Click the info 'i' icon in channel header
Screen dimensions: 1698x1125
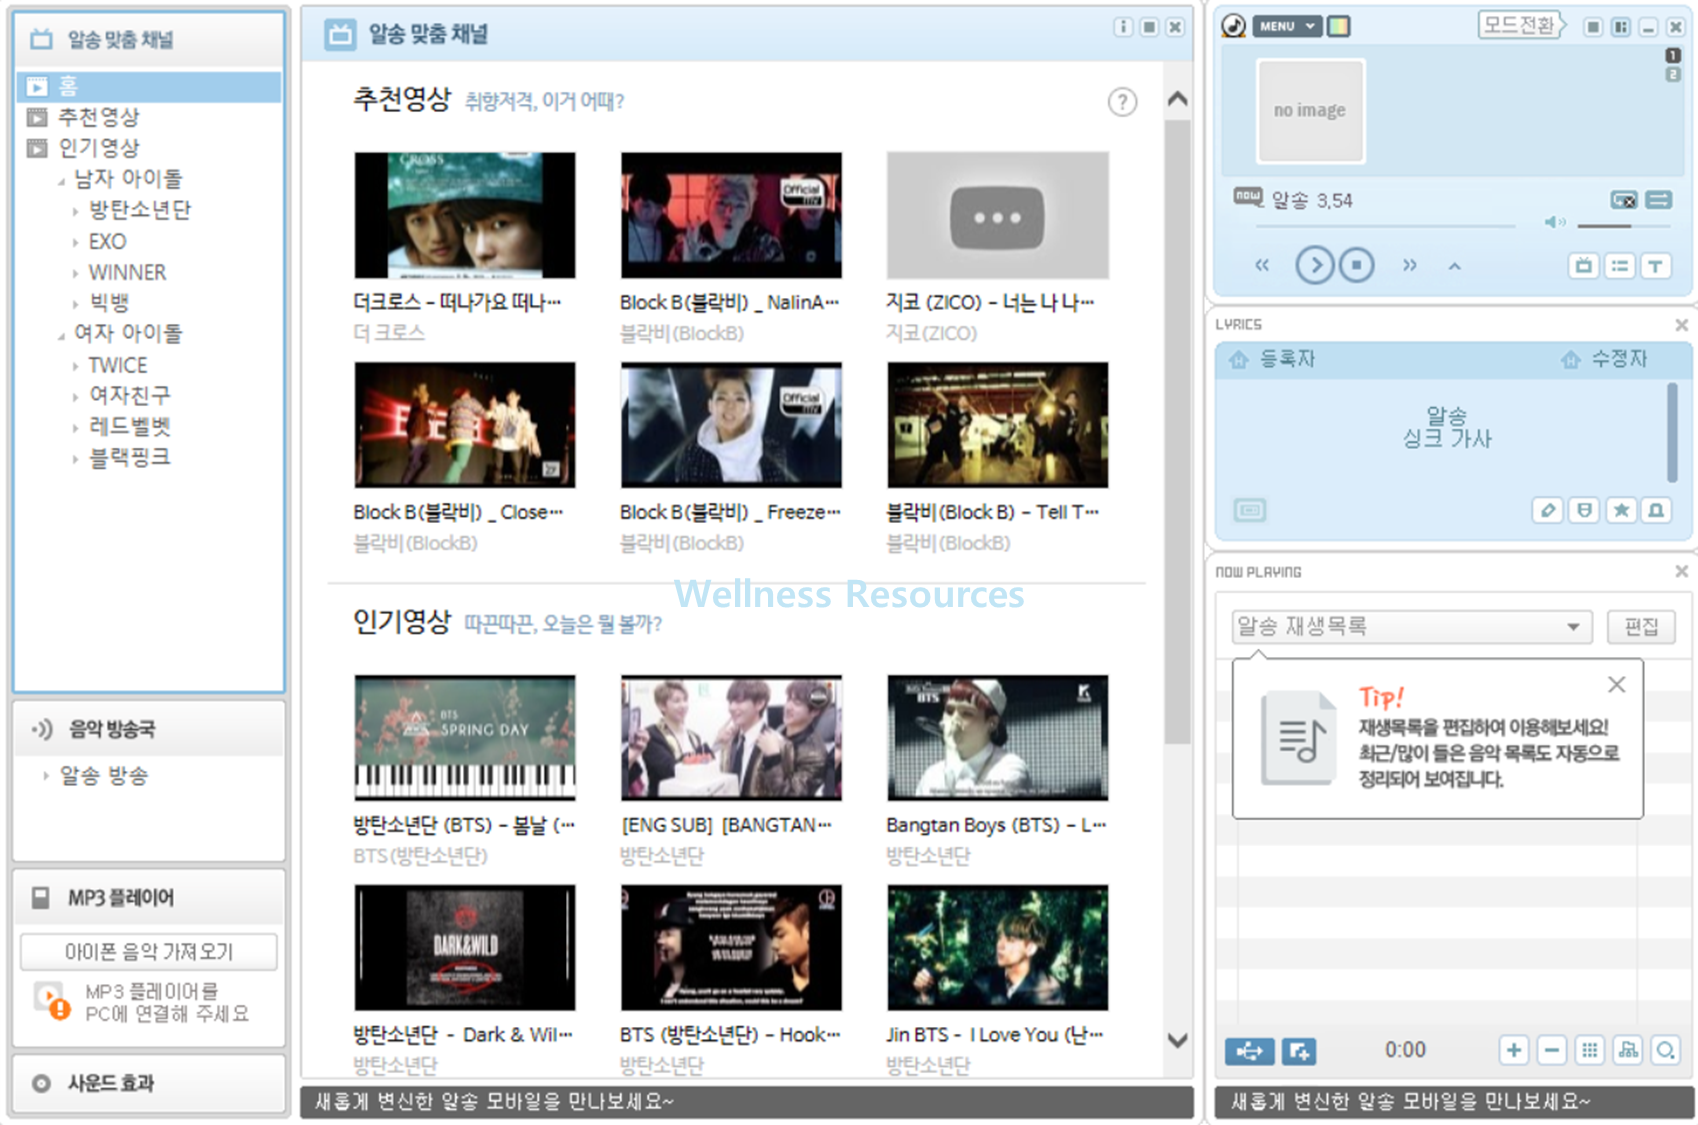[1123, 27]
